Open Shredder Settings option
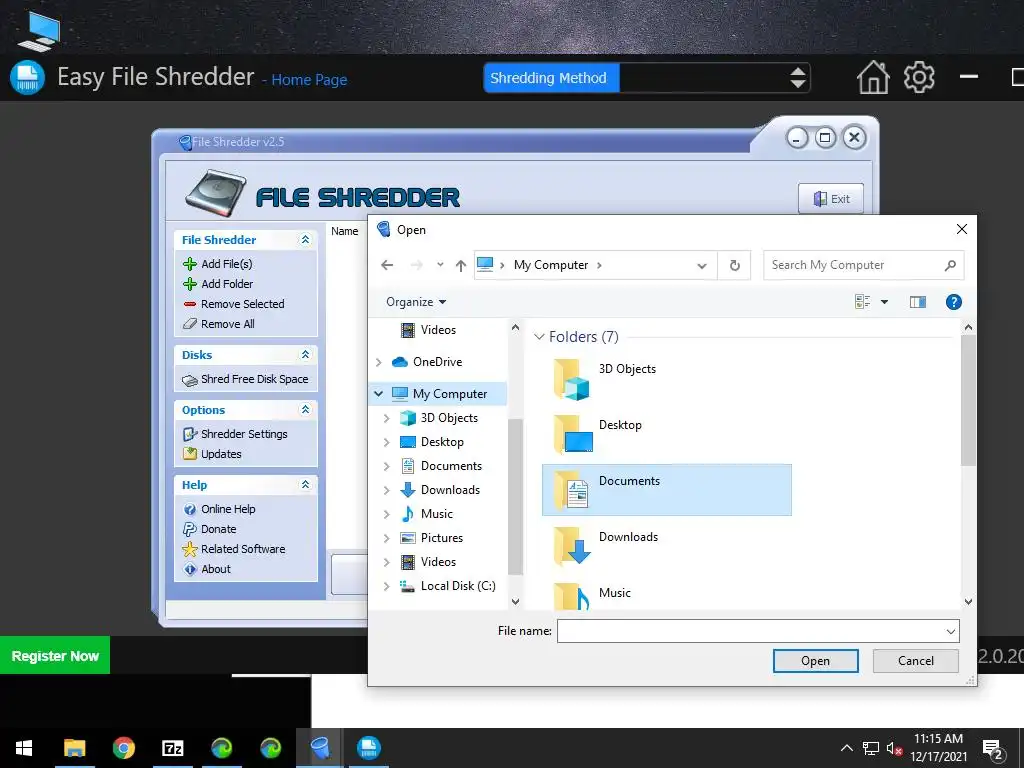The image size is (1024, 768). [x=244, y=434]
